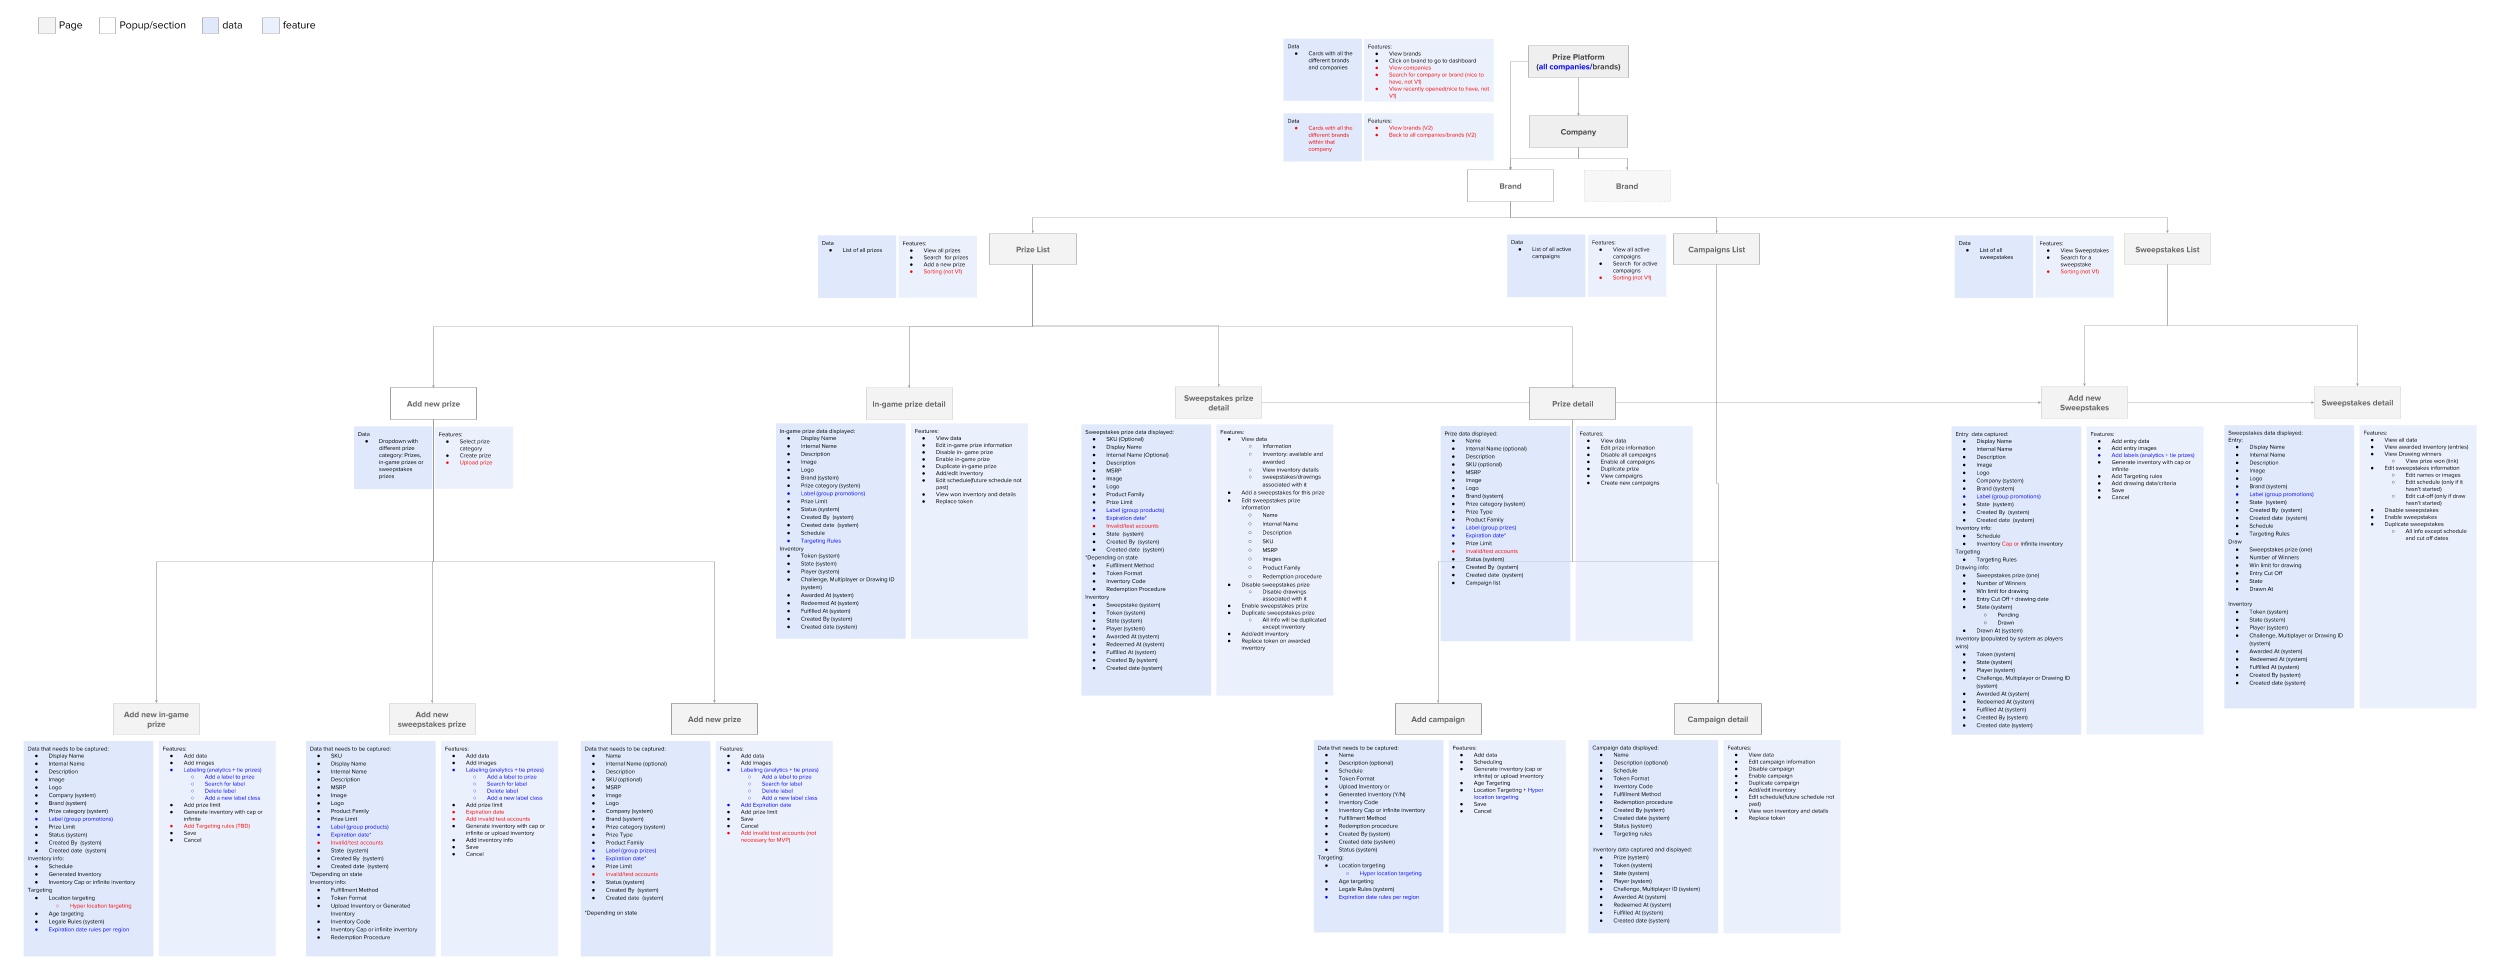Click the white-outlined Brand node
The width and height of the screenshot is (2500, 971).
(1510, 186)
